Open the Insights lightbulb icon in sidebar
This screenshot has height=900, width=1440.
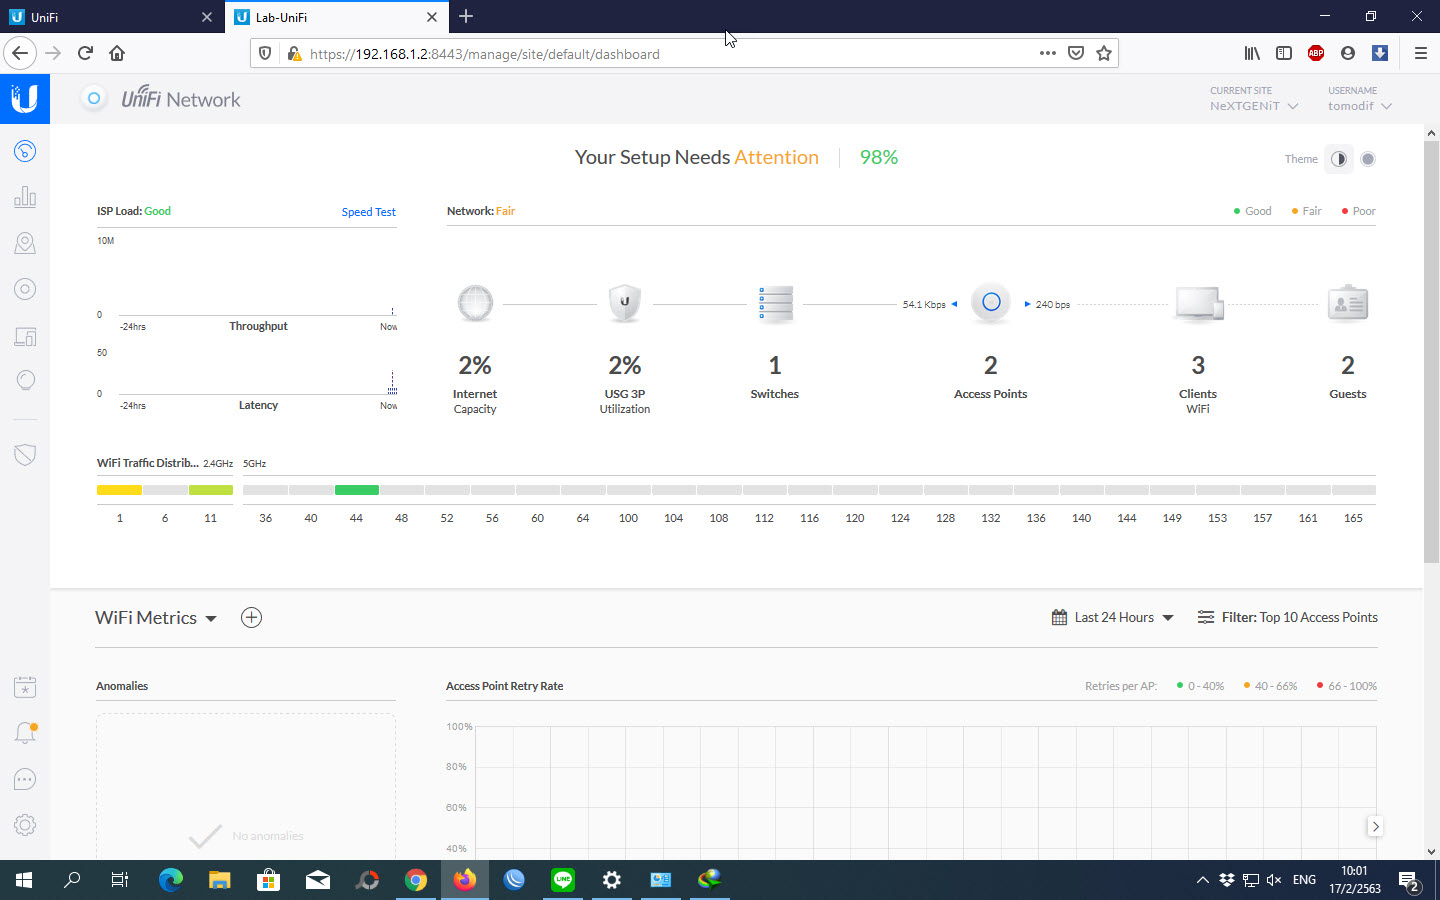(x=25, y=381)
